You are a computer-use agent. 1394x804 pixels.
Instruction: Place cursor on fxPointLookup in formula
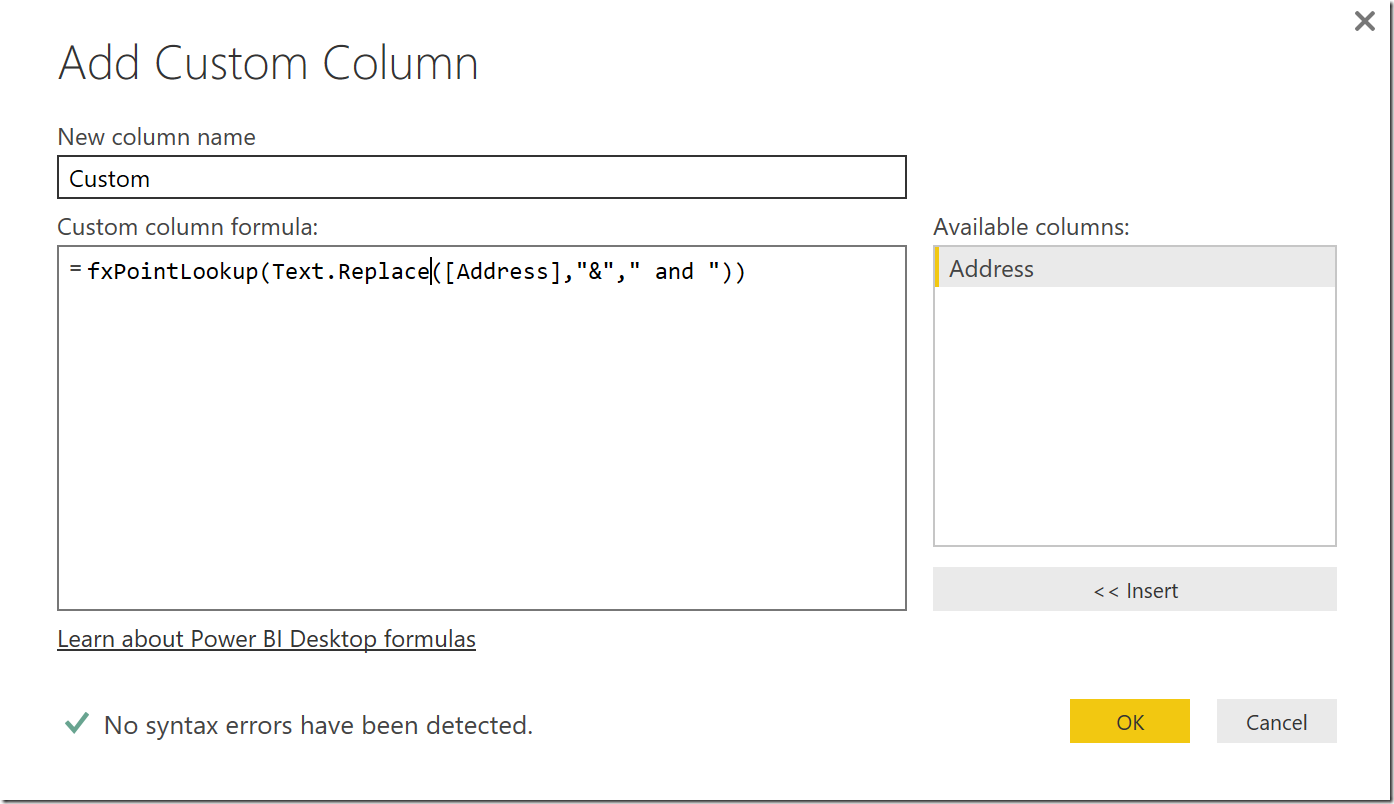(x=172, y=272)
